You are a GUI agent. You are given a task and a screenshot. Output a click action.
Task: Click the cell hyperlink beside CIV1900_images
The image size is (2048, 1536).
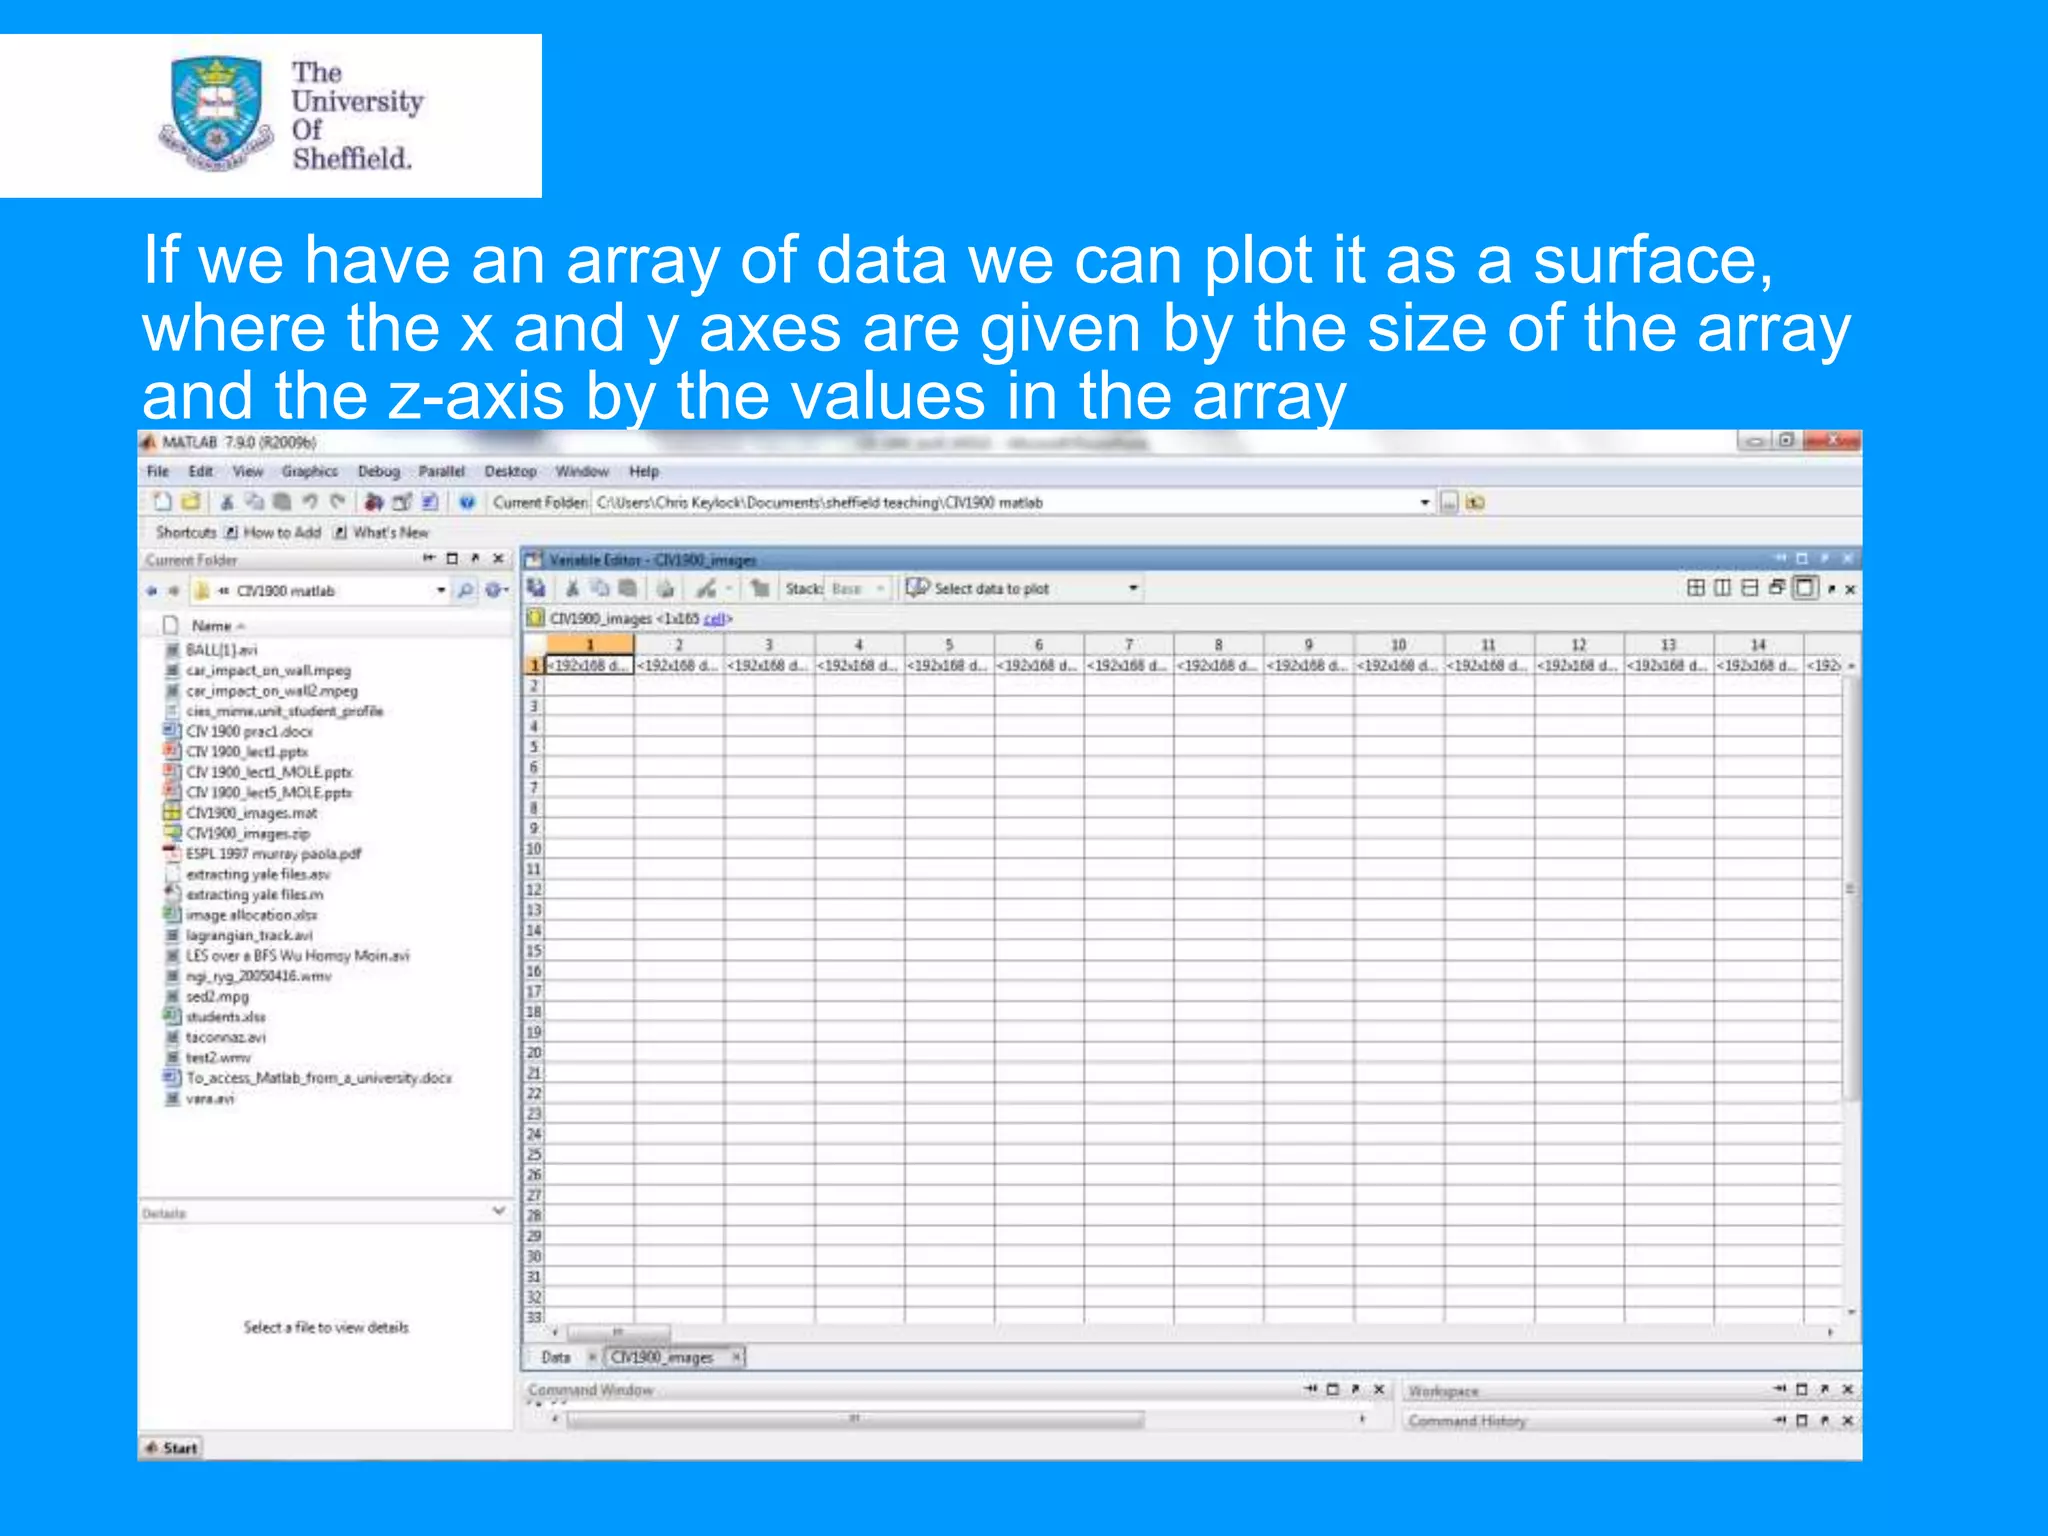click(x=714, y=619)
